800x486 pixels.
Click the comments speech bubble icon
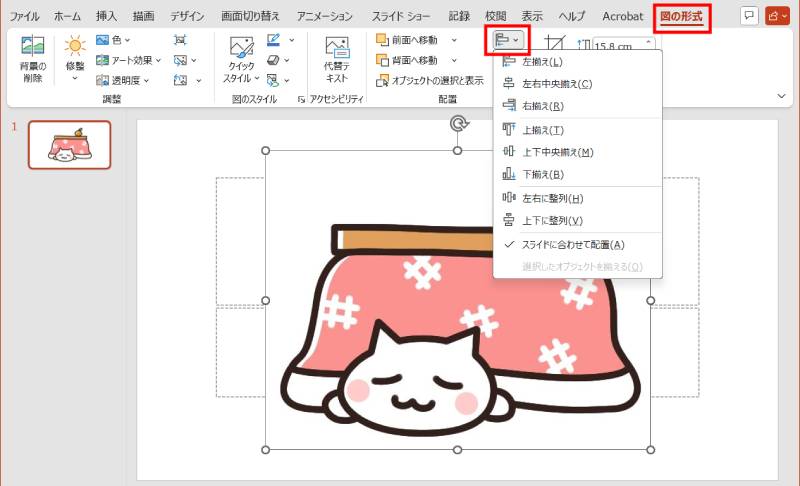pyautogui.click(x=748, y=16)
